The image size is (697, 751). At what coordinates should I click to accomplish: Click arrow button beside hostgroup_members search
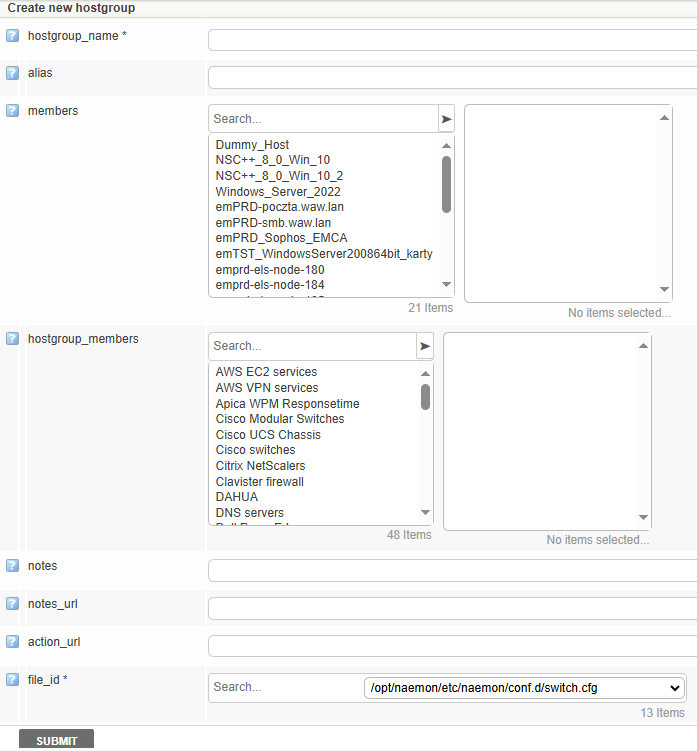[425, 346]
